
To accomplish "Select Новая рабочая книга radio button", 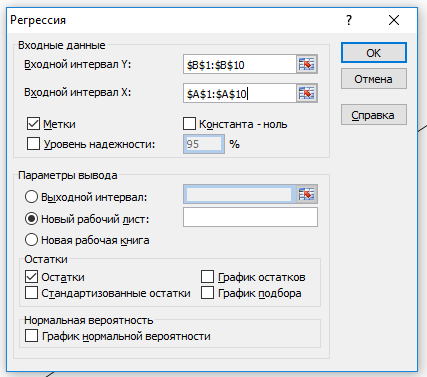I will [x=31, y=240].
